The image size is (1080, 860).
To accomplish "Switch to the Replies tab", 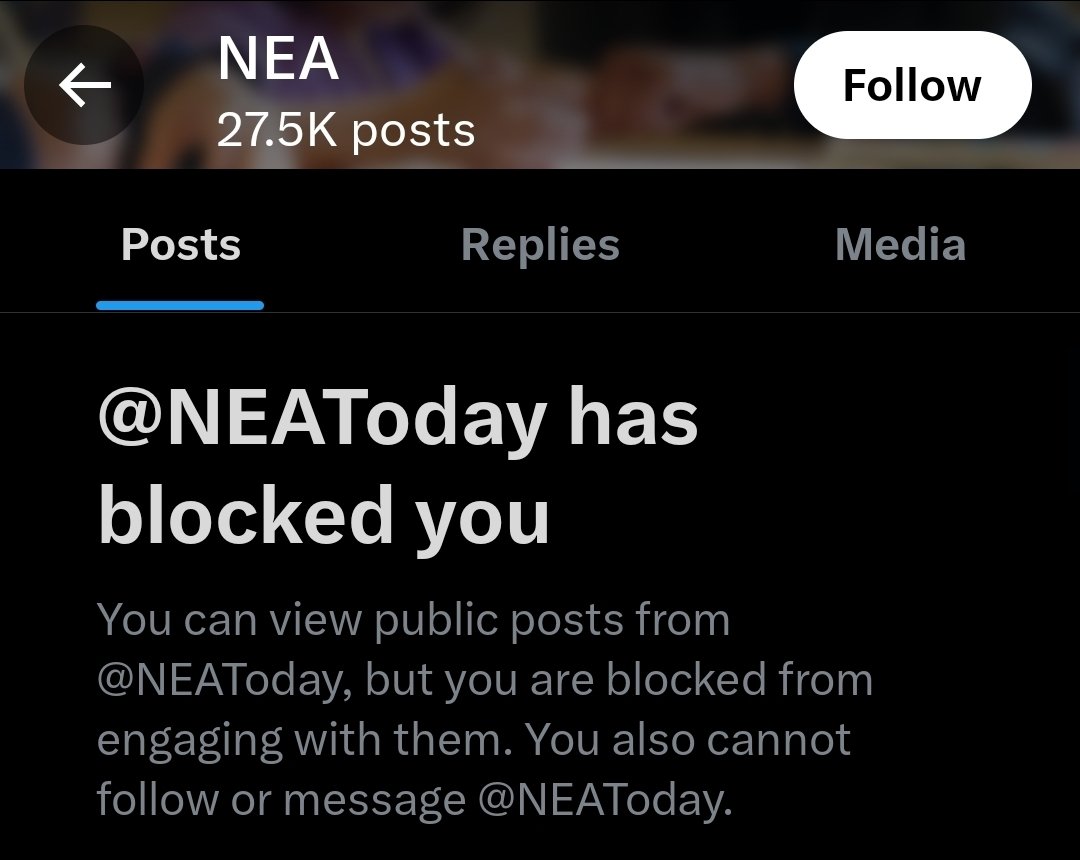I will pyautogui.click(x=540, y=245).
